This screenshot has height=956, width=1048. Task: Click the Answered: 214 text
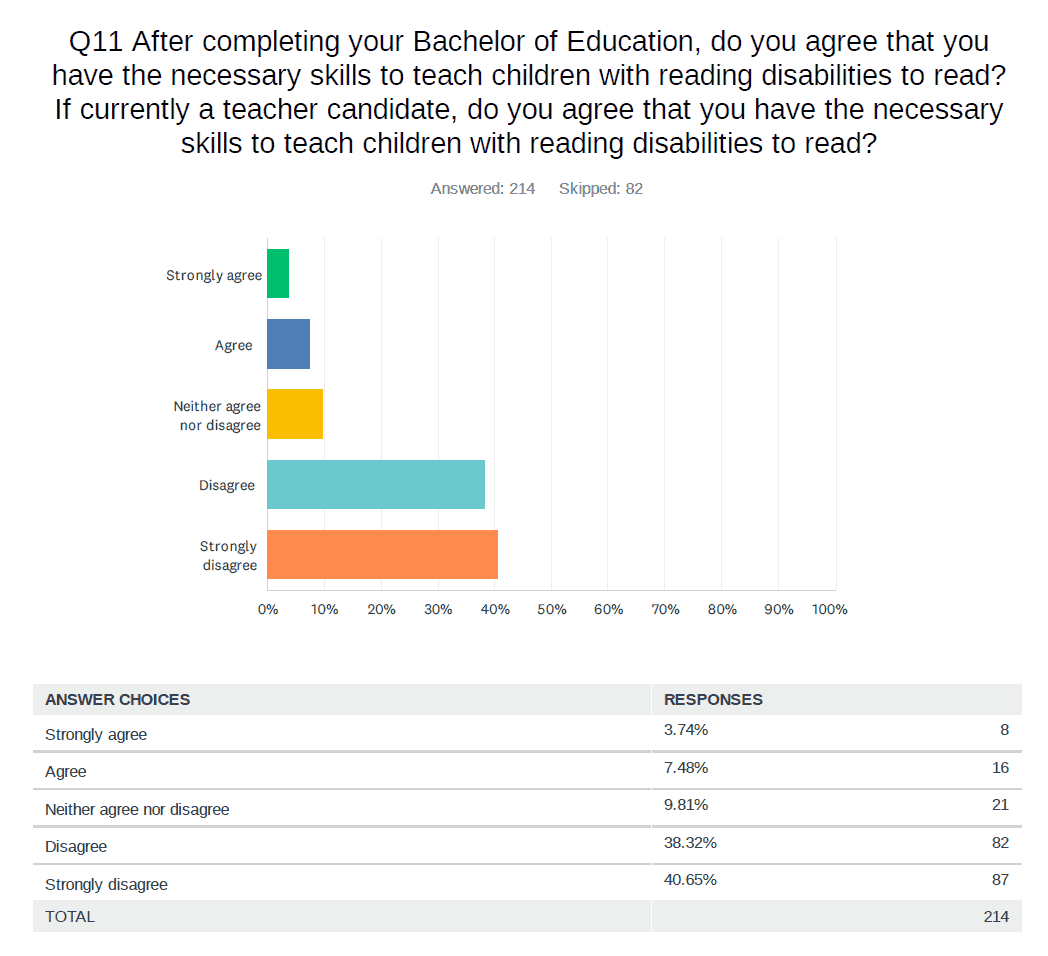click(x=483, y=188)
